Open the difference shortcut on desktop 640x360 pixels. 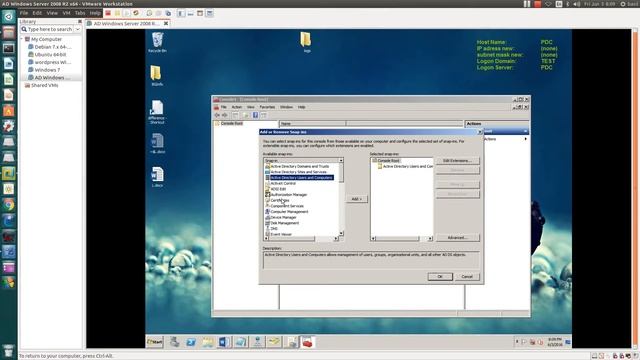pos(157,112)
